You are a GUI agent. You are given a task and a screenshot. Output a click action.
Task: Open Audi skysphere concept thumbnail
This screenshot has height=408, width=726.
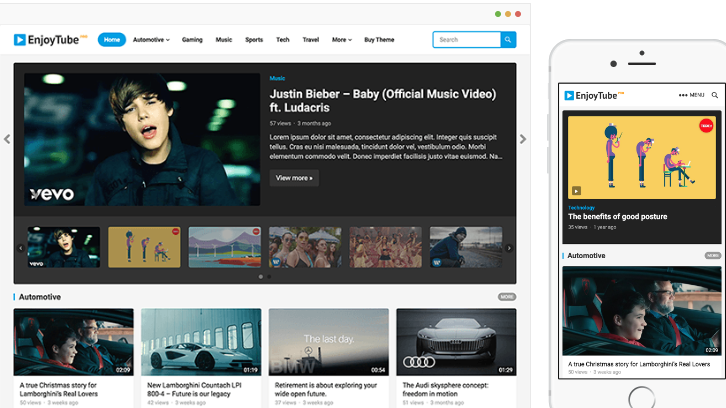456,342
